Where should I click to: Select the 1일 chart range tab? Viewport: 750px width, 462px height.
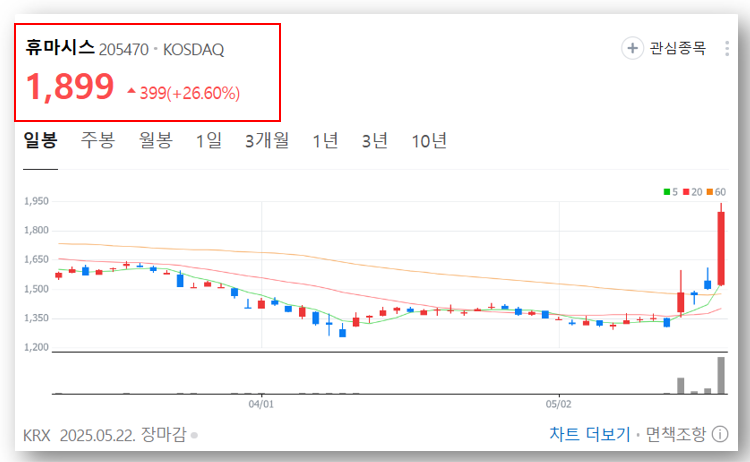pos(209,141)
